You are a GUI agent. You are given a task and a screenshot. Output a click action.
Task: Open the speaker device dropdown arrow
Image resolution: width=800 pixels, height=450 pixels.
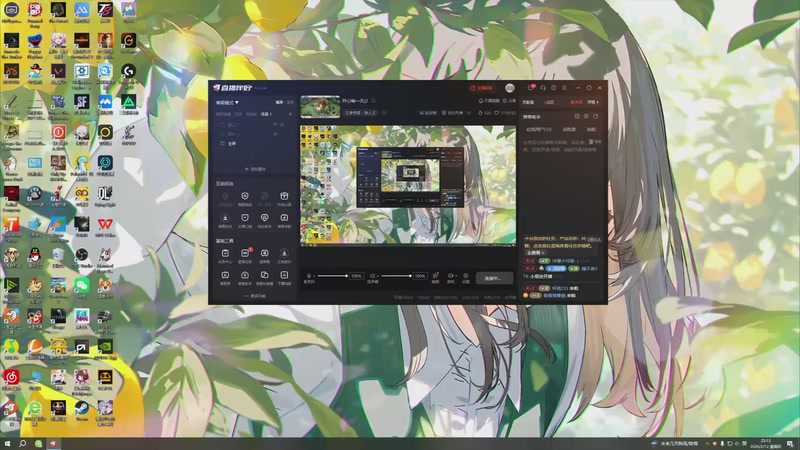click(x=378, y=276)
